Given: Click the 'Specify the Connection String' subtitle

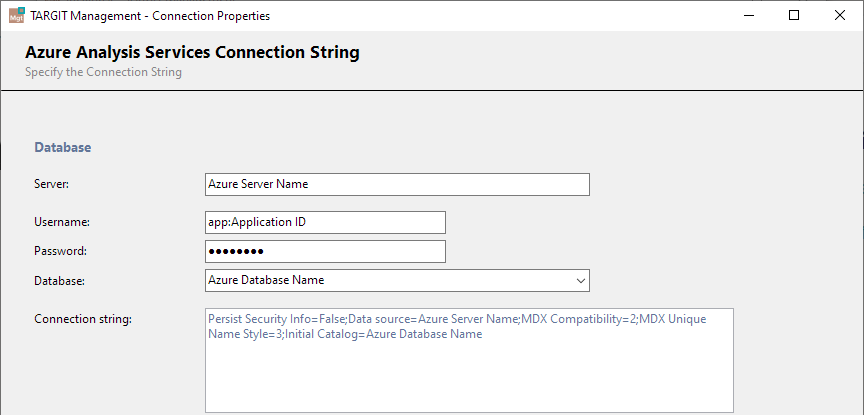Looking at the screenshot, I should (103, 72).
